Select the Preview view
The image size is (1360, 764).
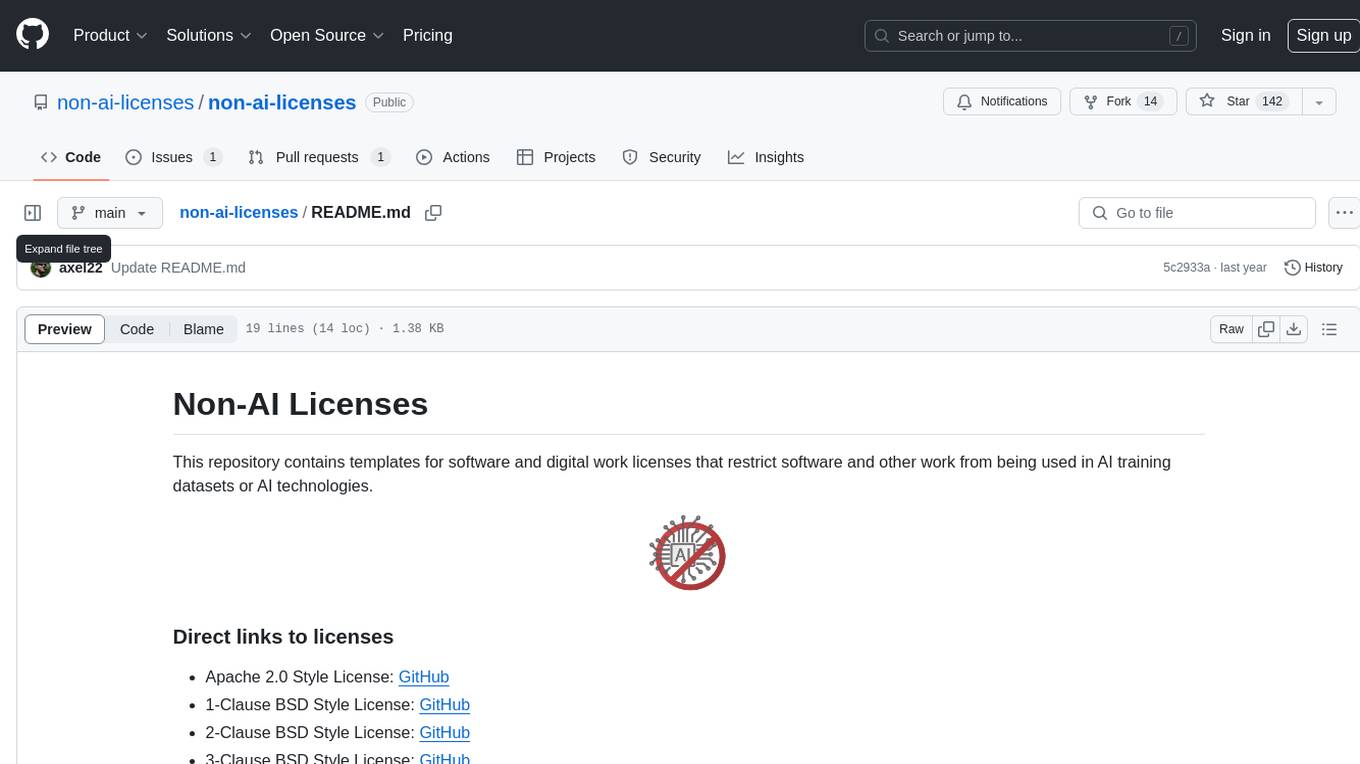[65, 329]
